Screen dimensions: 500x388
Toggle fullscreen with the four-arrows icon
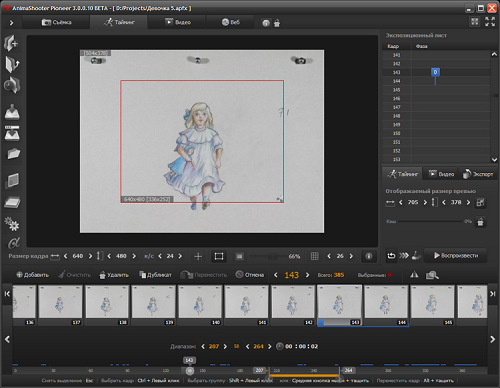pyautogui.click(x=490, y=22)
